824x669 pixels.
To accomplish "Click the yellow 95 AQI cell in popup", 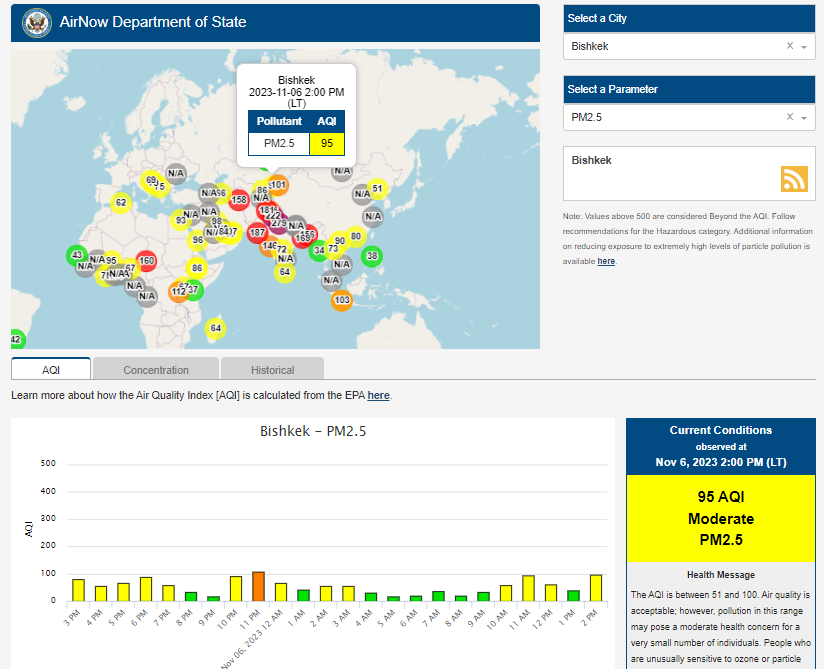I will coord(326,143).
